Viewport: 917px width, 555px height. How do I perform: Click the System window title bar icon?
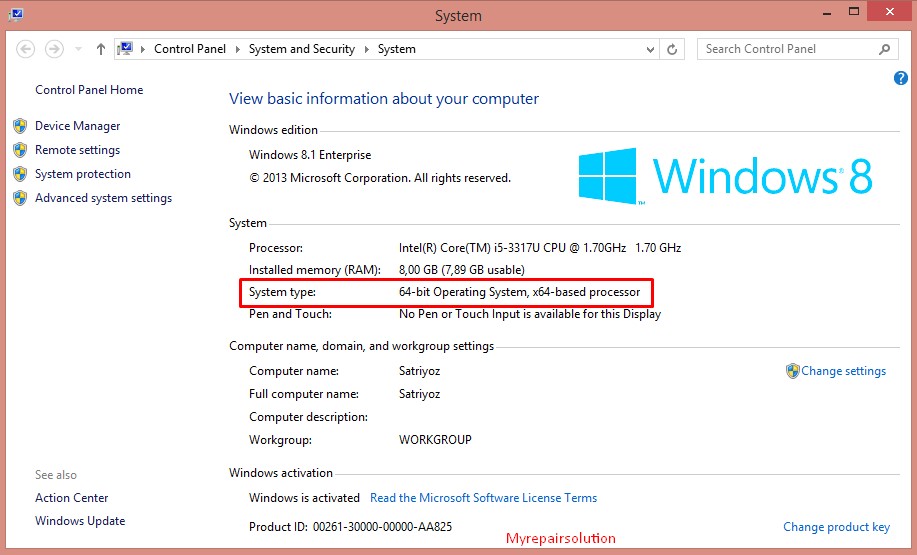(16, 13)
